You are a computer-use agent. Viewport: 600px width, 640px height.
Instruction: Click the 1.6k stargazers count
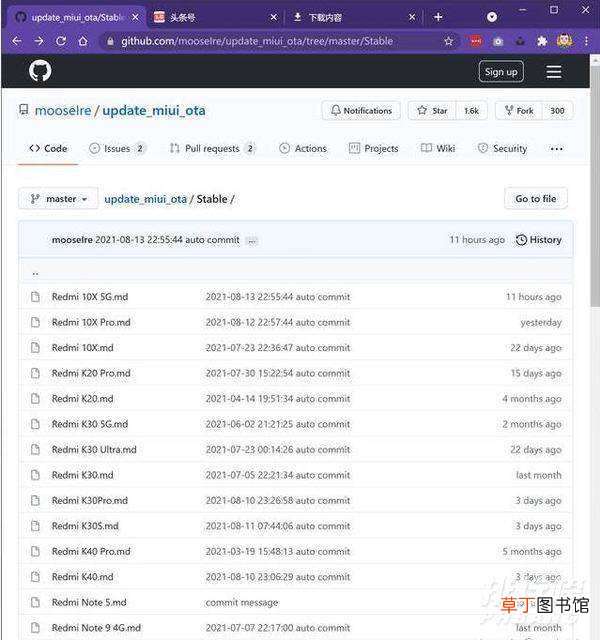[471, 111]
